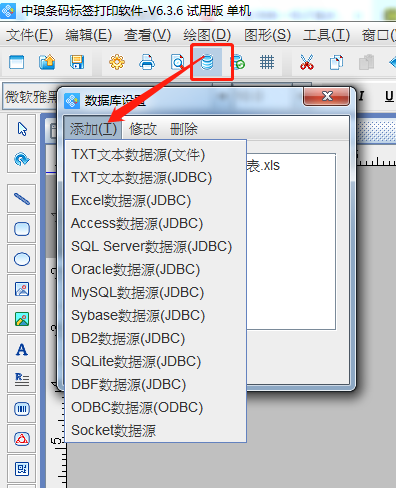Copy with the duplicate pages icon
The height and width of the screenshot is (488, 396).
(x=336, y=62)
